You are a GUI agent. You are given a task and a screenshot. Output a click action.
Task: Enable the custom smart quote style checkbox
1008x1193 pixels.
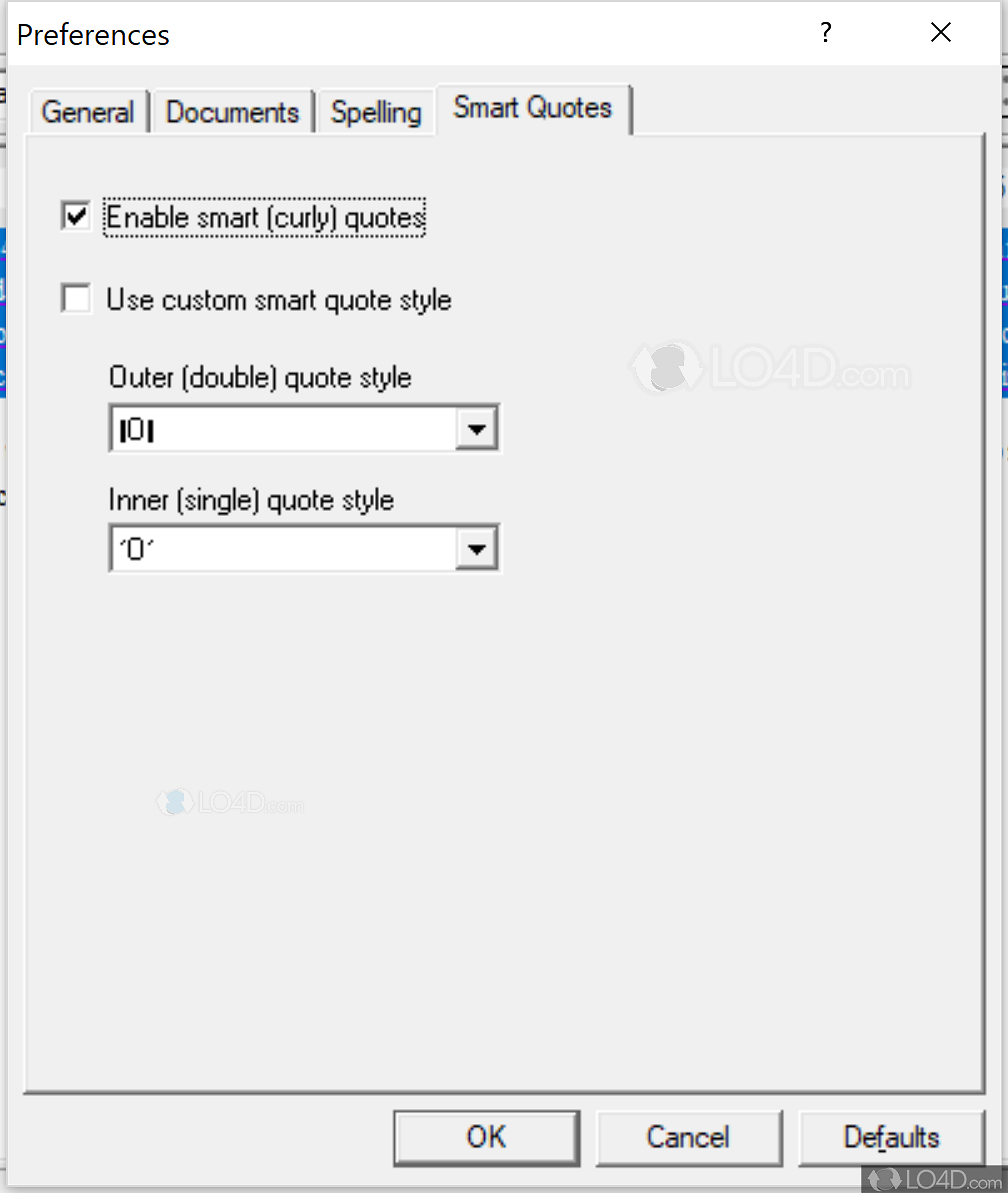pos(76,299)
